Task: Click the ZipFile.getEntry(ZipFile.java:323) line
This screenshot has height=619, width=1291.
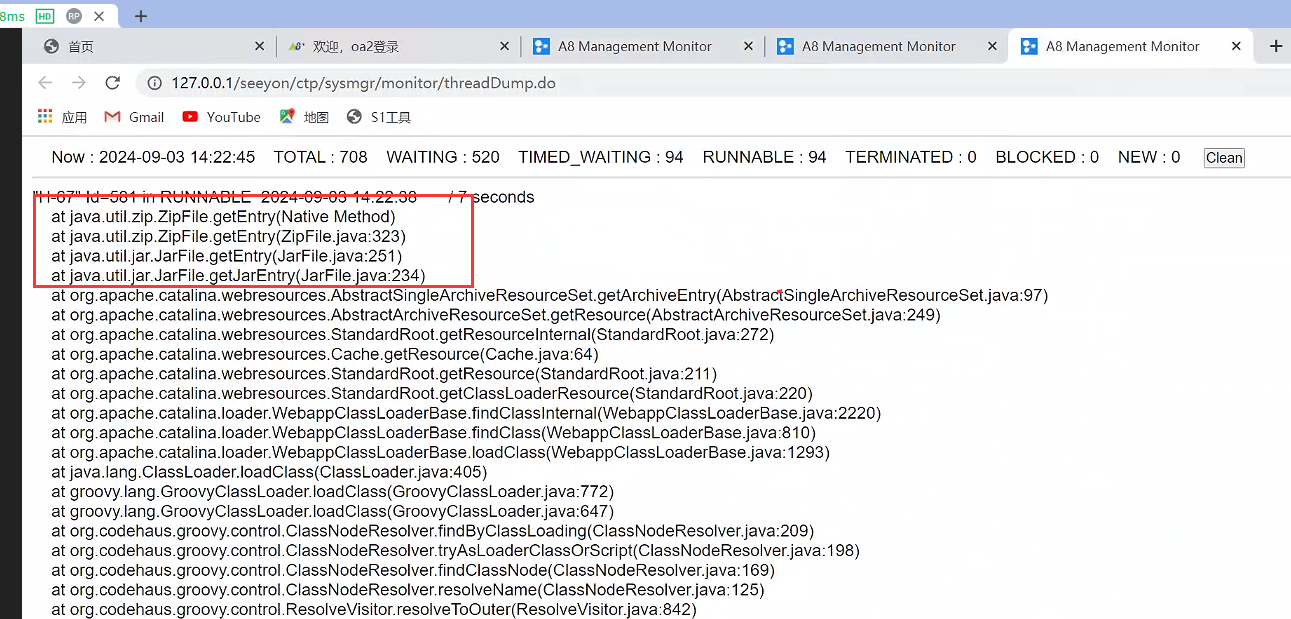Action: coord(229,236)
